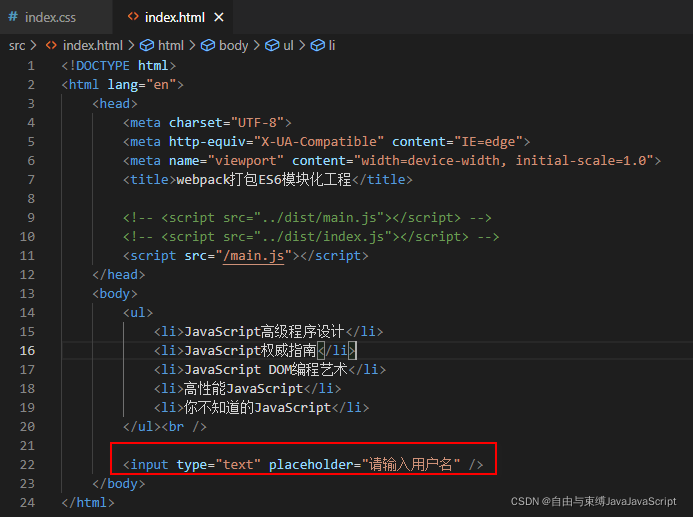Open the index.html breadcrumb item
693x517 pixels.
point(93,46)
